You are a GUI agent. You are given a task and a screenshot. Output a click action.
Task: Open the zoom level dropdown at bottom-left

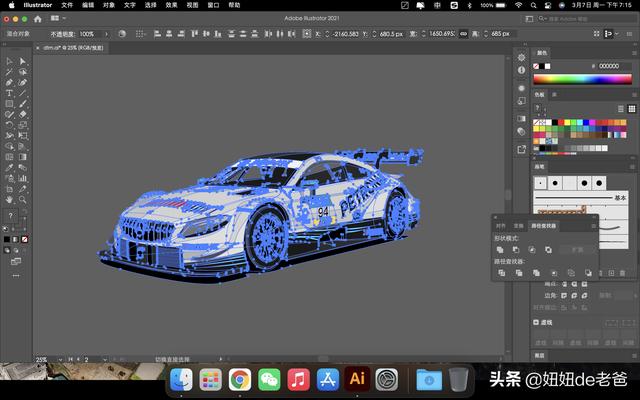pyautogui.click(x=59, y=359)
